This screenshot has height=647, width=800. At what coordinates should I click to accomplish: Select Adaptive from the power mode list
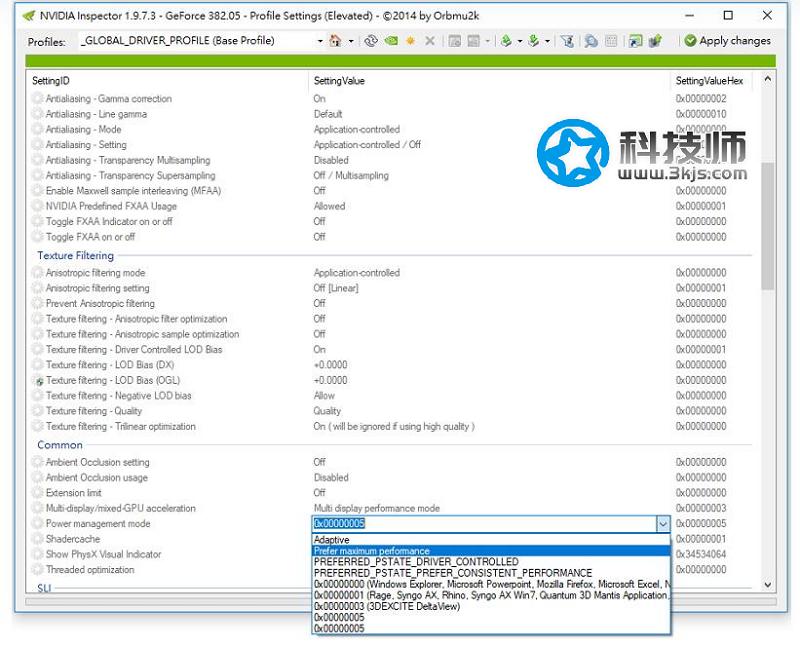[491, 540]
